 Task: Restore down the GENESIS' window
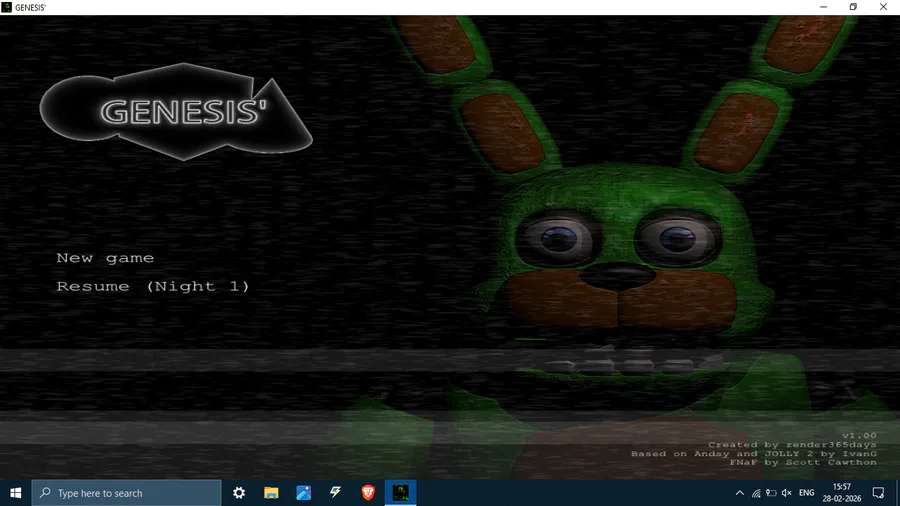pos(854,7)
